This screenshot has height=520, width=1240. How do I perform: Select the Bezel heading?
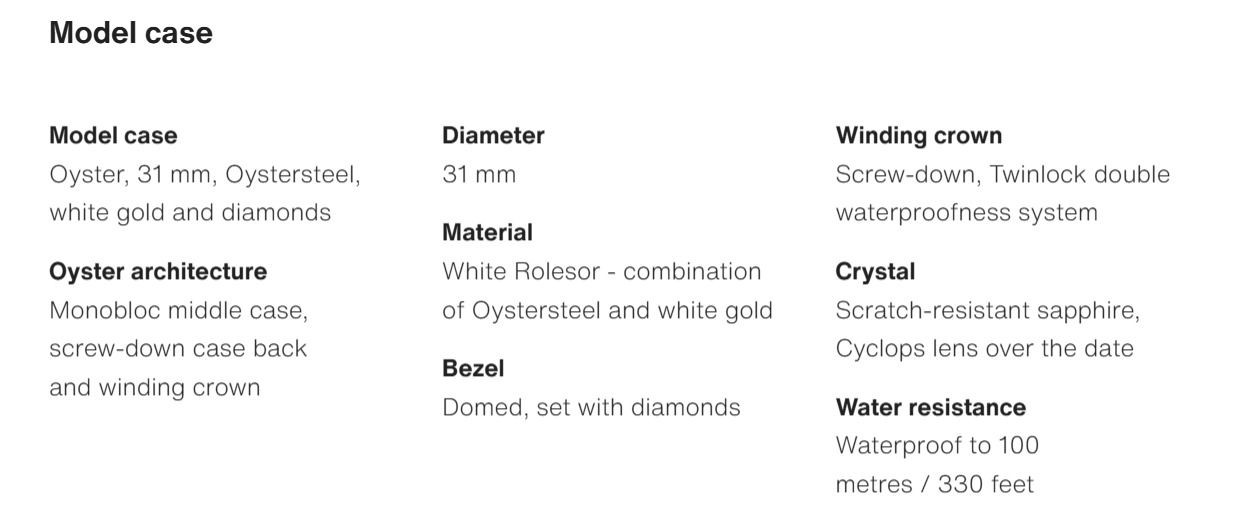[x=473, y=368]
